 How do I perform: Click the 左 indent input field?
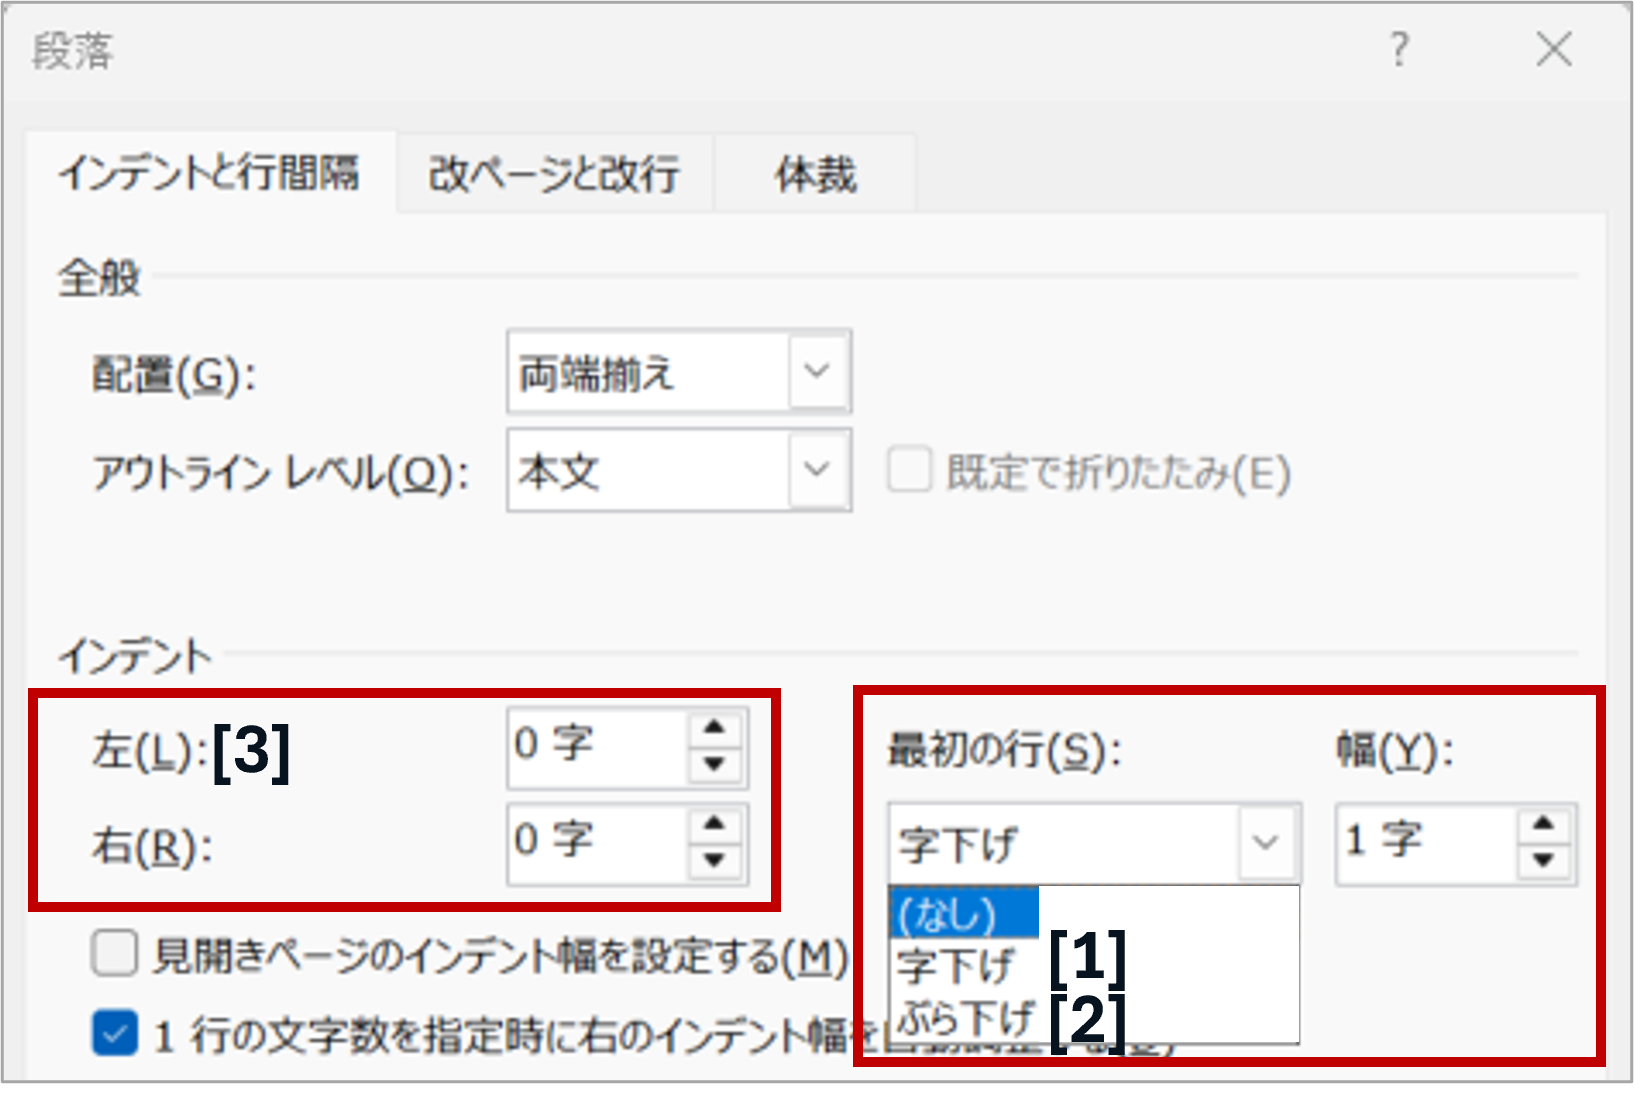click(597, 746)
